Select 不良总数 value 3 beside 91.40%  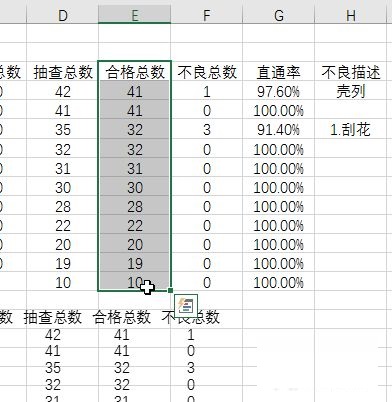click(207, 130)
